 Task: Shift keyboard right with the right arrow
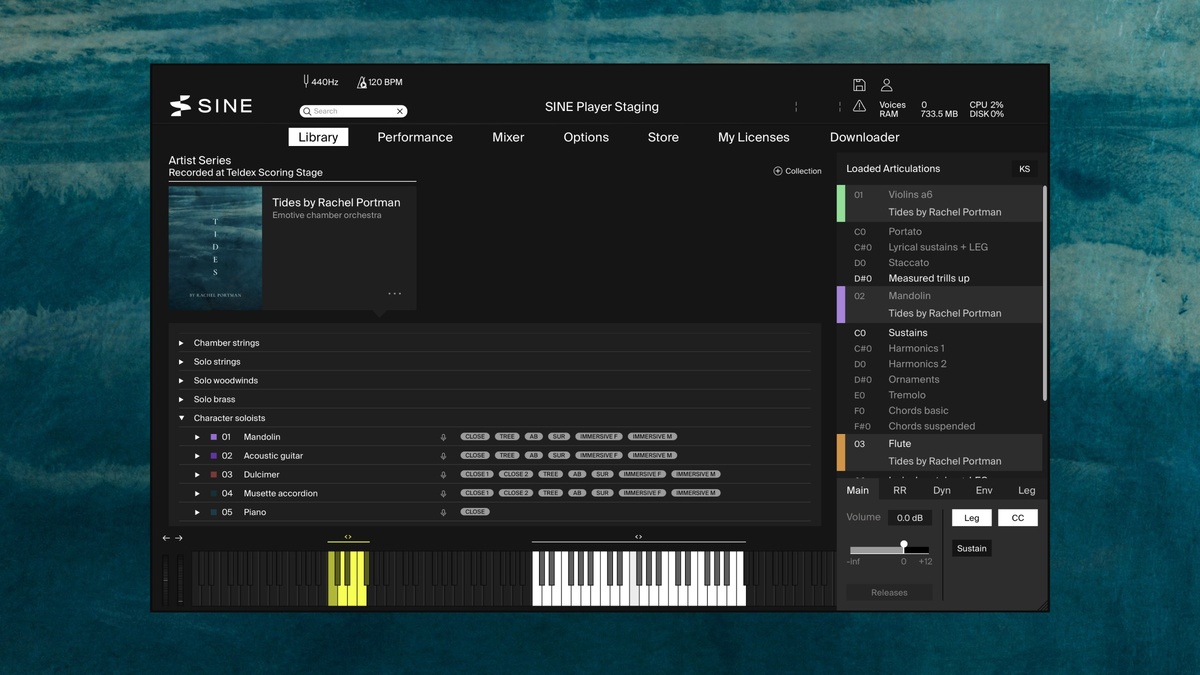point(179,538)
